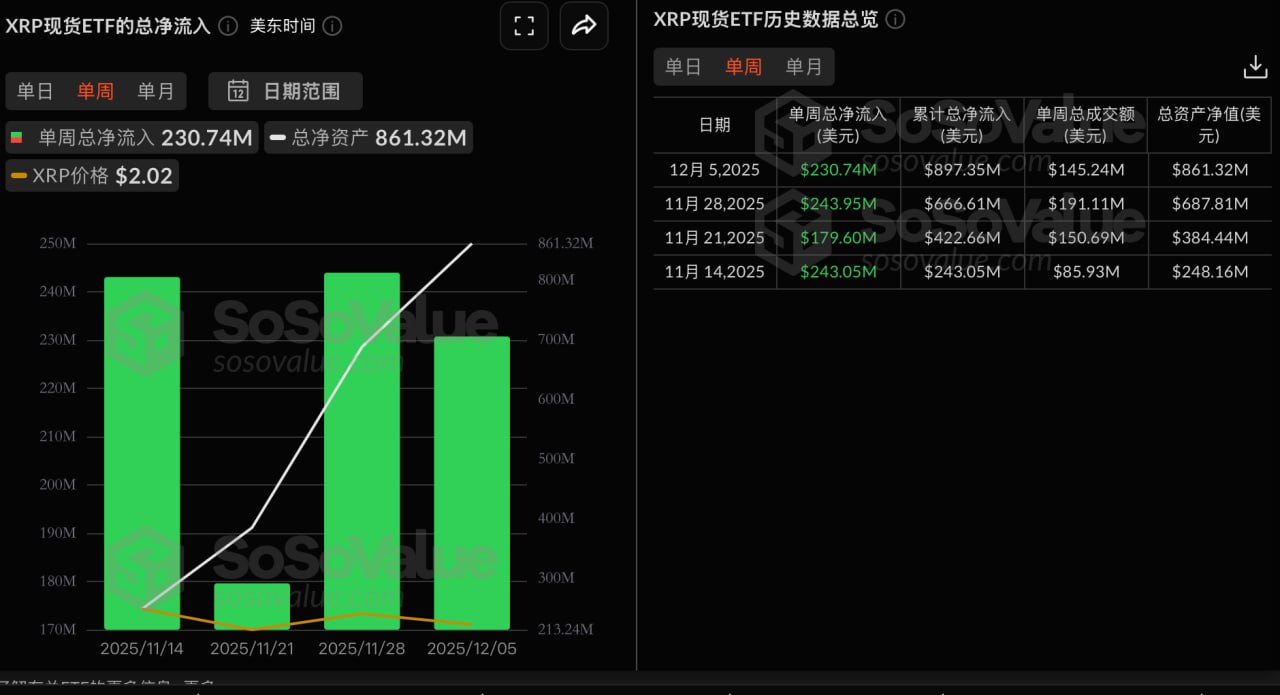Click info icon next to XRP现货ETF历史数据总览
The width and height of the screenshot is (1280, 695).
(896, 19)
